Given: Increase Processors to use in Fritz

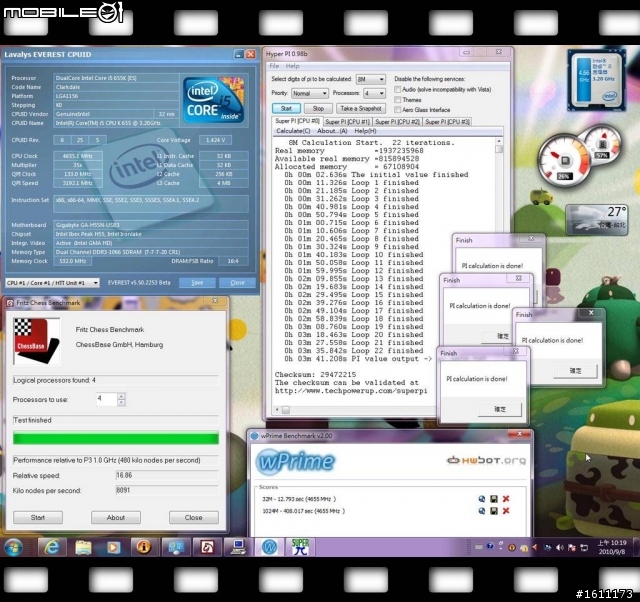Looking at the screenshot, I should tap(121, 396).
